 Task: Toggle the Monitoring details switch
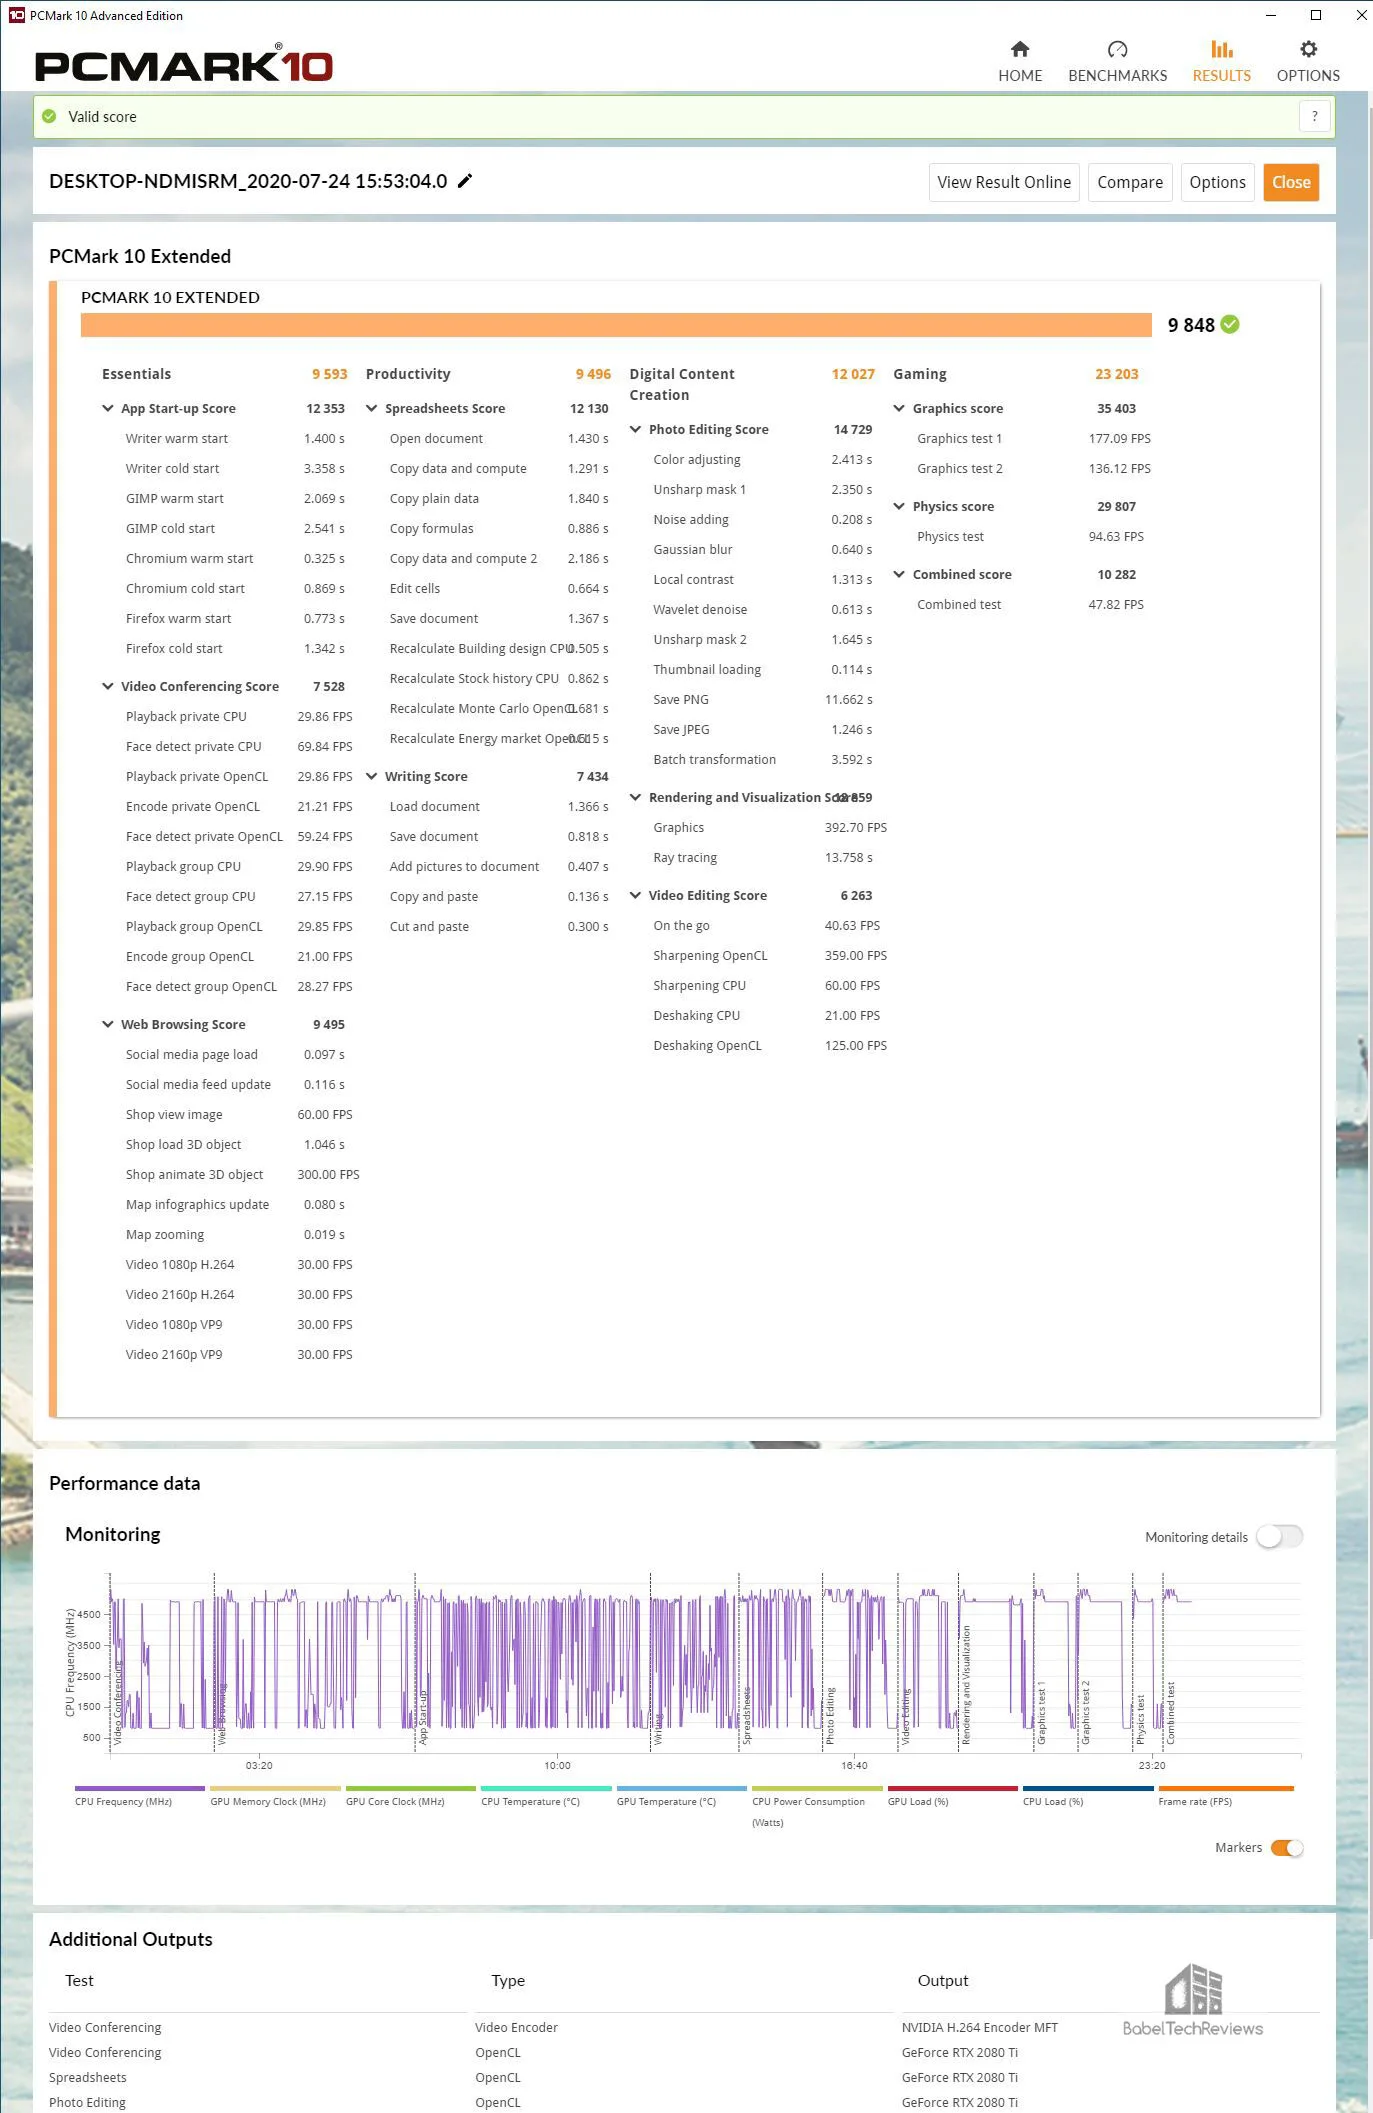pos(1280,1536)
